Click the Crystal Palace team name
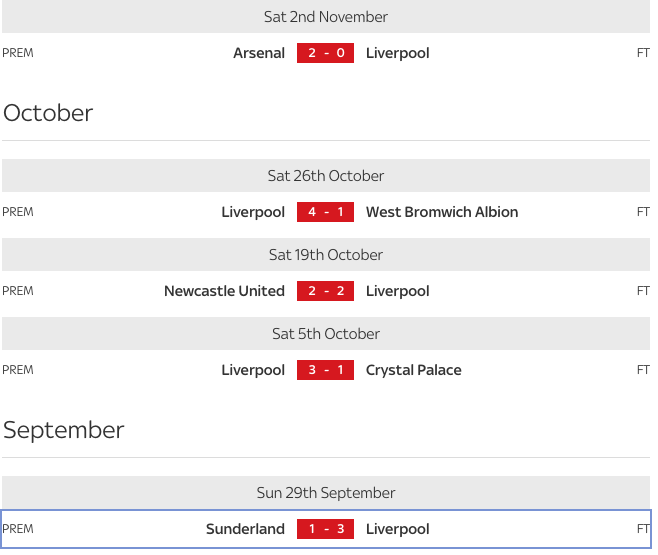The width and height of the screenshot is (658, 555). 413,370
